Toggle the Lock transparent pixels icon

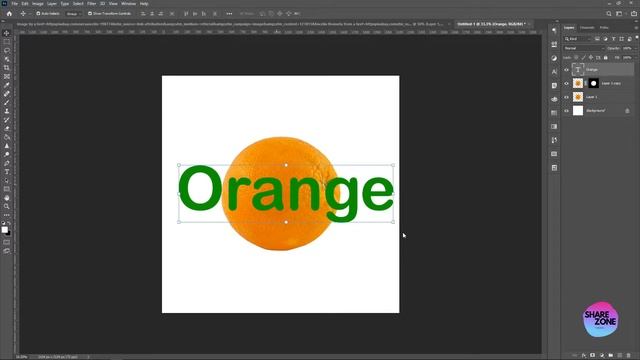click(x=576, y=58)
